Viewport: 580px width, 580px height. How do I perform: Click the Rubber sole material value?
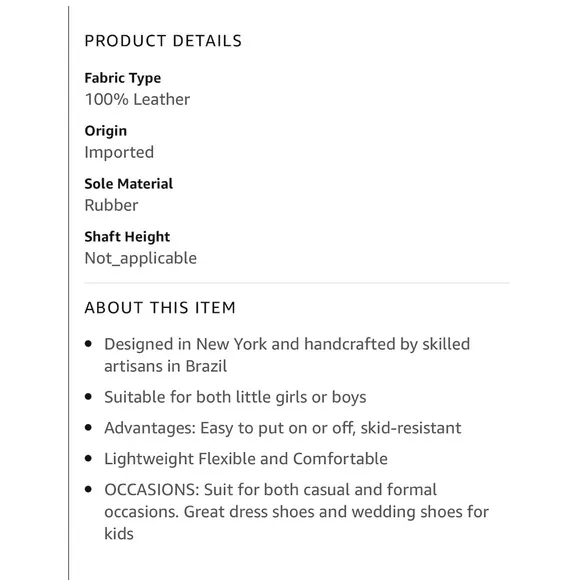[x=111, y=205]
